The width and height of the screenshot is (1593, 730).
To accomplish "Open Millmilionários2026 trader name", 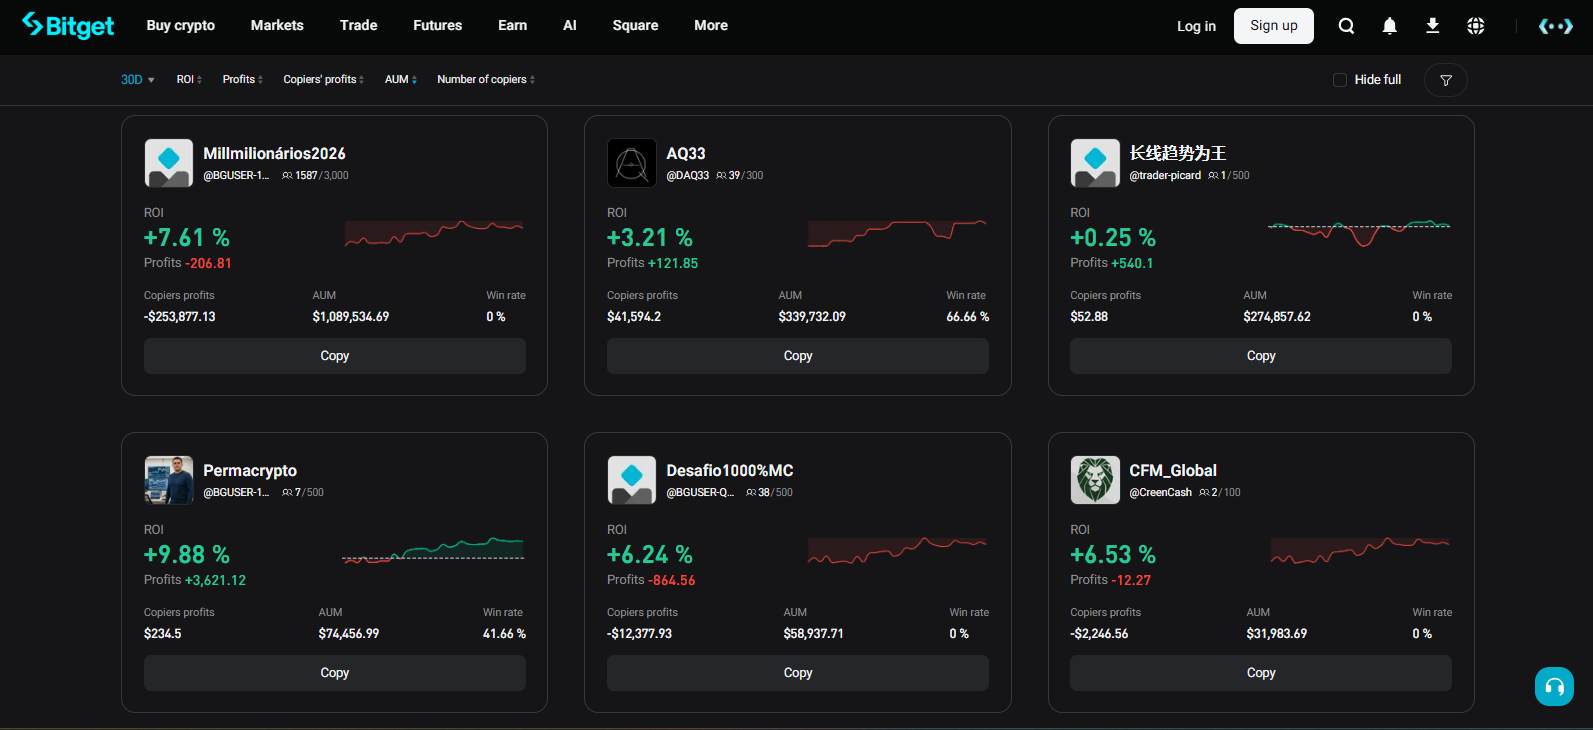I will 274,153.
